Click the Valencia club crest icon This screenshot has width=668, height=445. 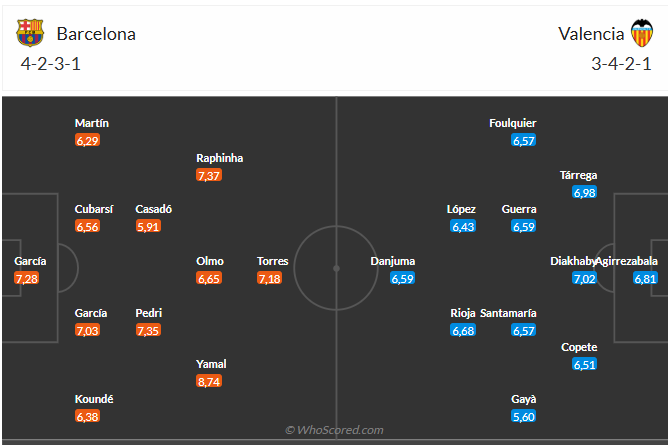point(642,33)
